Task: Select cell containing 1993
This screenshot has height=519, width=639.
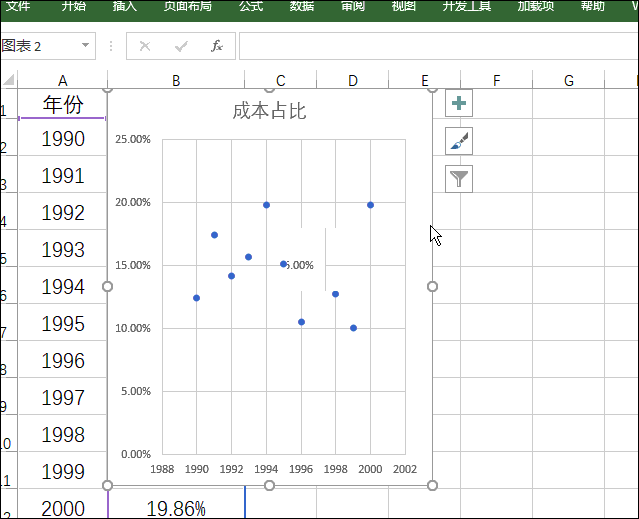Action: (x=62, y=250)
